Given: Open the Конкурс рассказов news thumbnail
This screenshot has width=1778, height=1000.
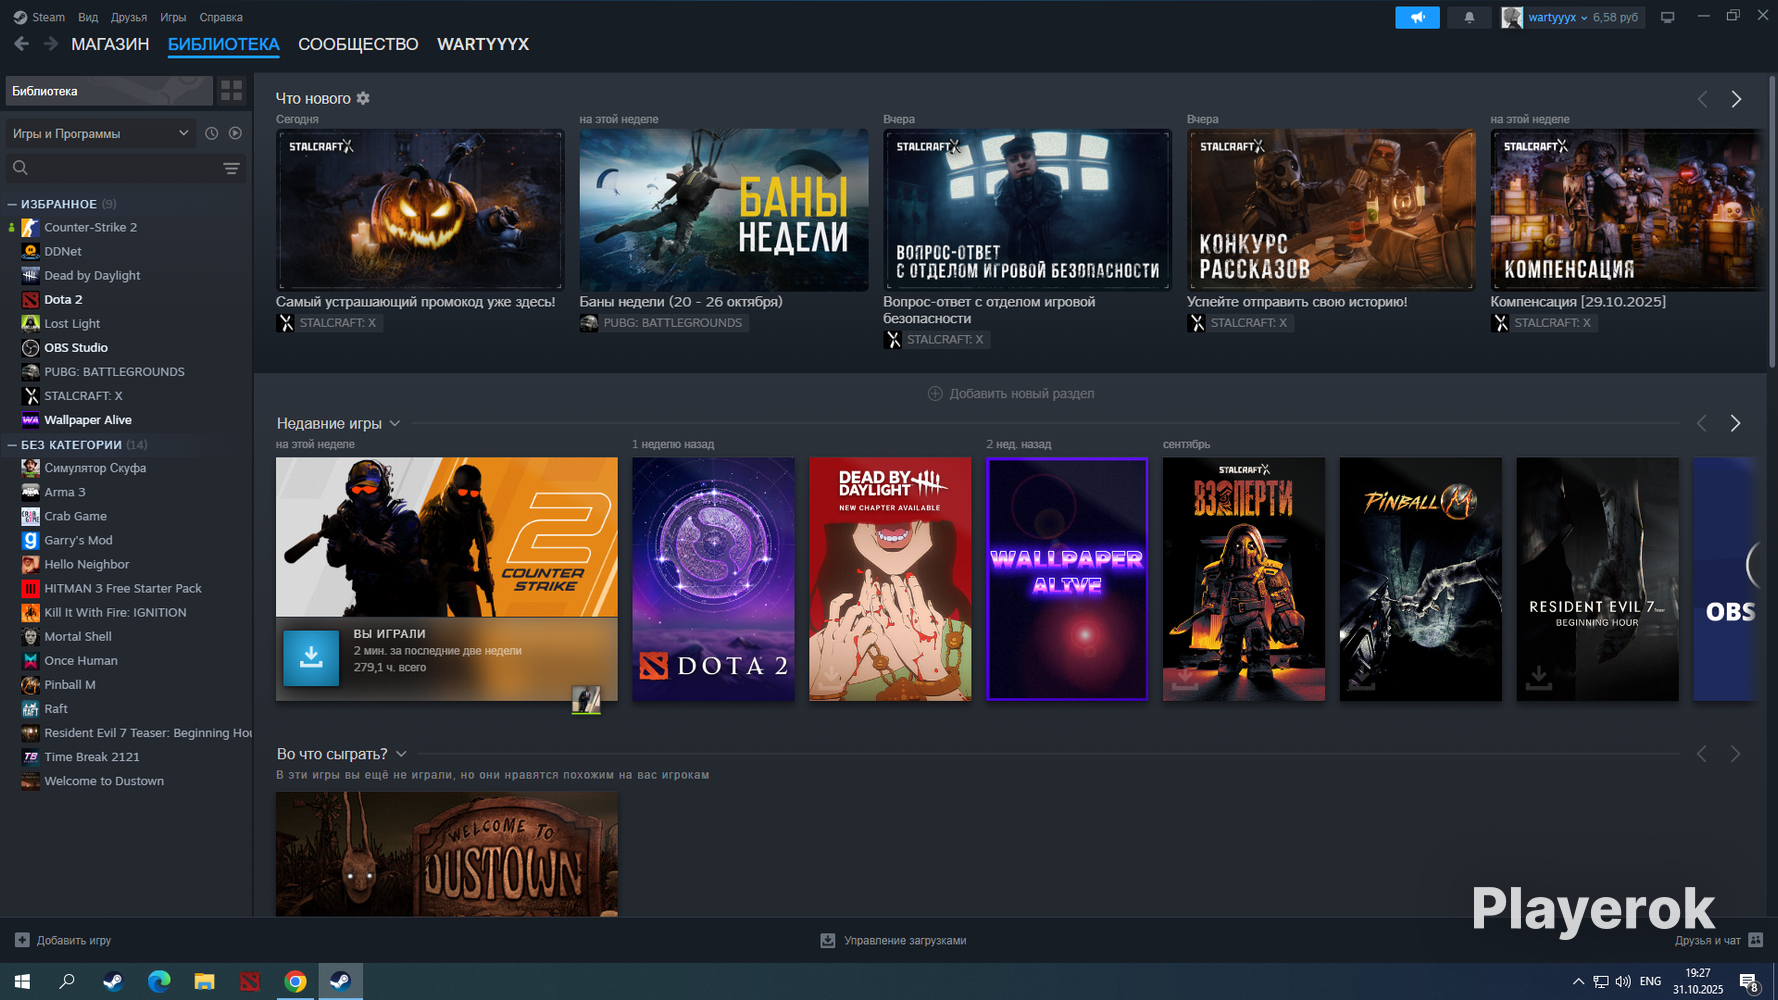Looking at the screenshot, I should point(1331,210).
